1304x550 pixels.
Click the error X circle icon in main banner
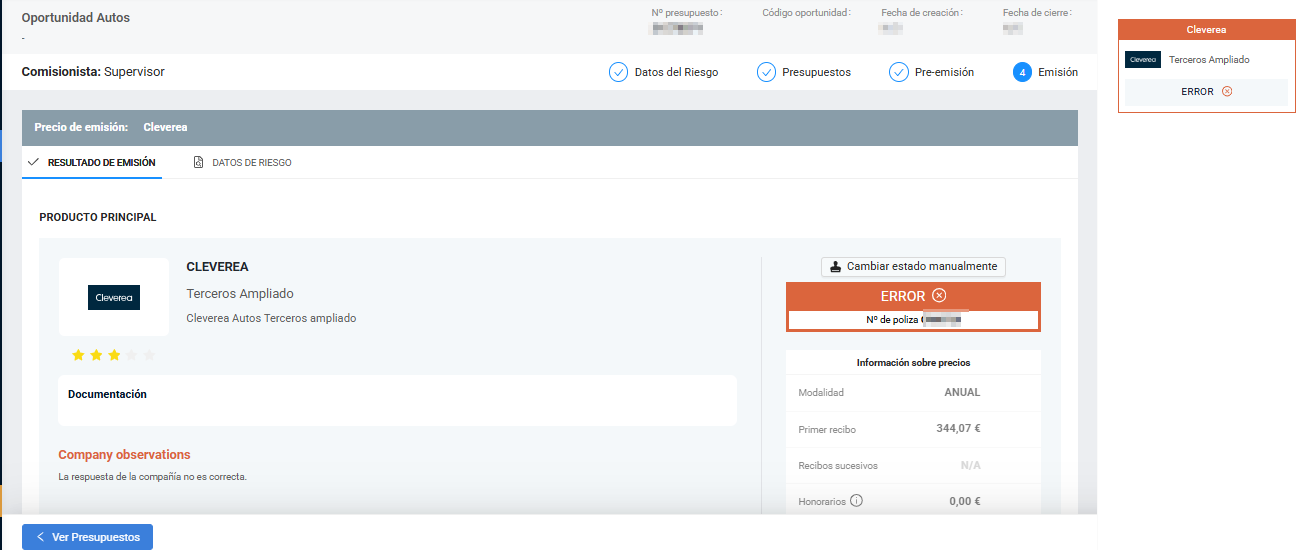click(938, 296)
